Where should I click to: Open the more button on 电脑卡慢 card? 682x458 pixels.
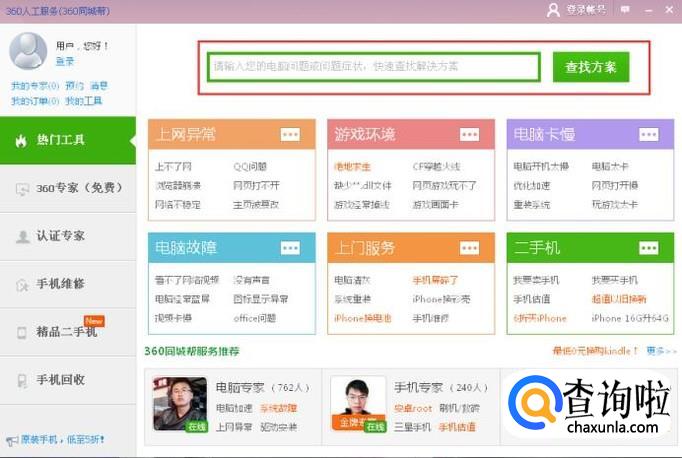(x=649, y=134)
